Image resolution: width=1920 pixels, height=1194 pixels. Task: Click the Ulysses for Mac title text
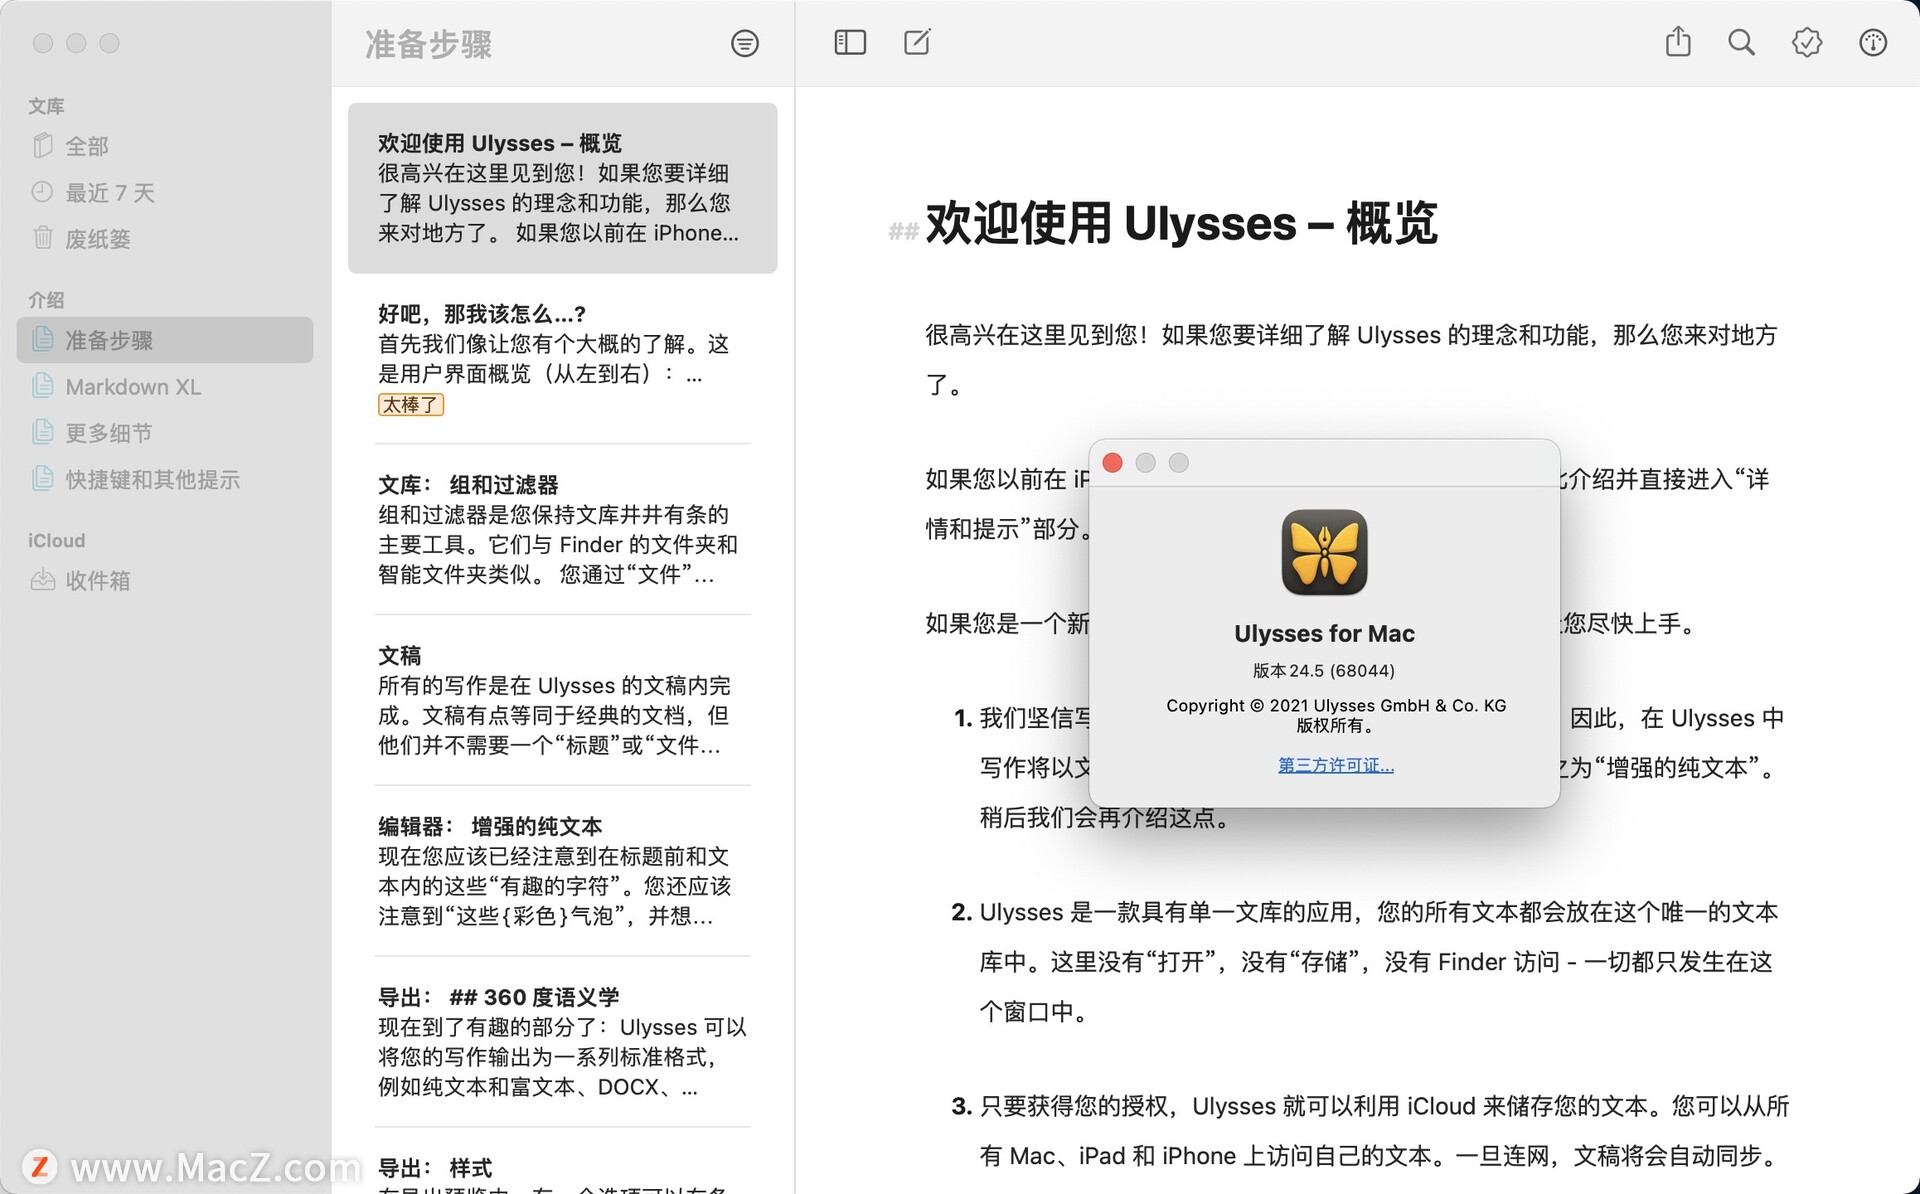click(1324, 633)
